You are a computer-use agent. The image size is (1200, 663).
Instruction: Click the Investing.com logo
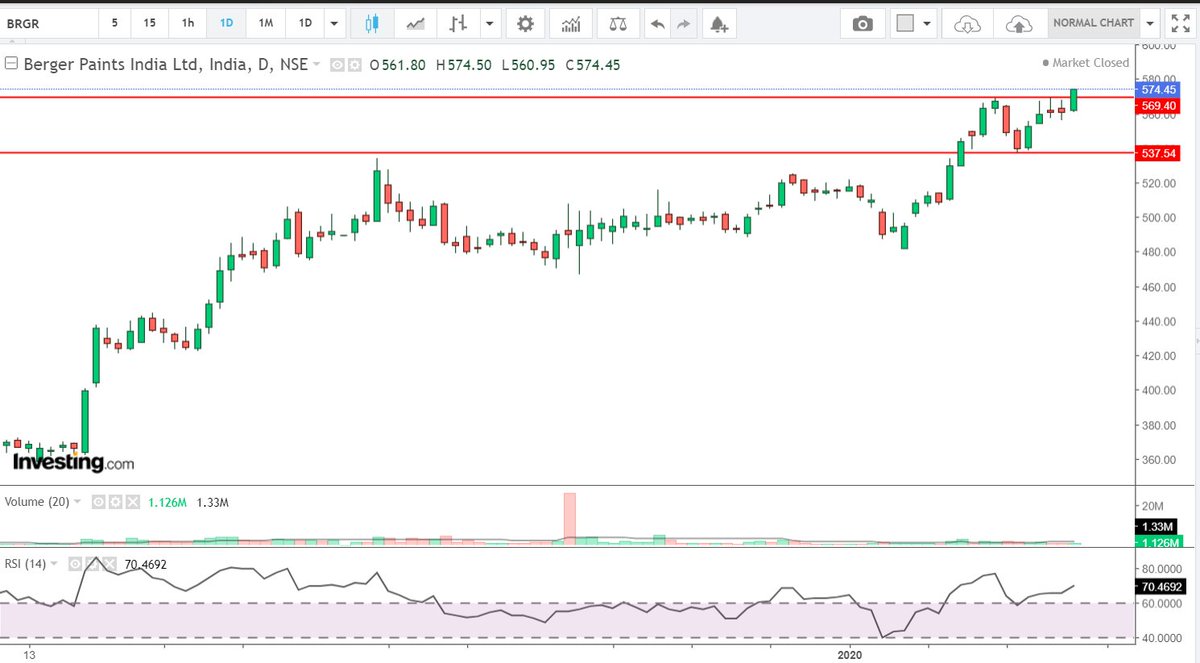click(x=73, y=462)
